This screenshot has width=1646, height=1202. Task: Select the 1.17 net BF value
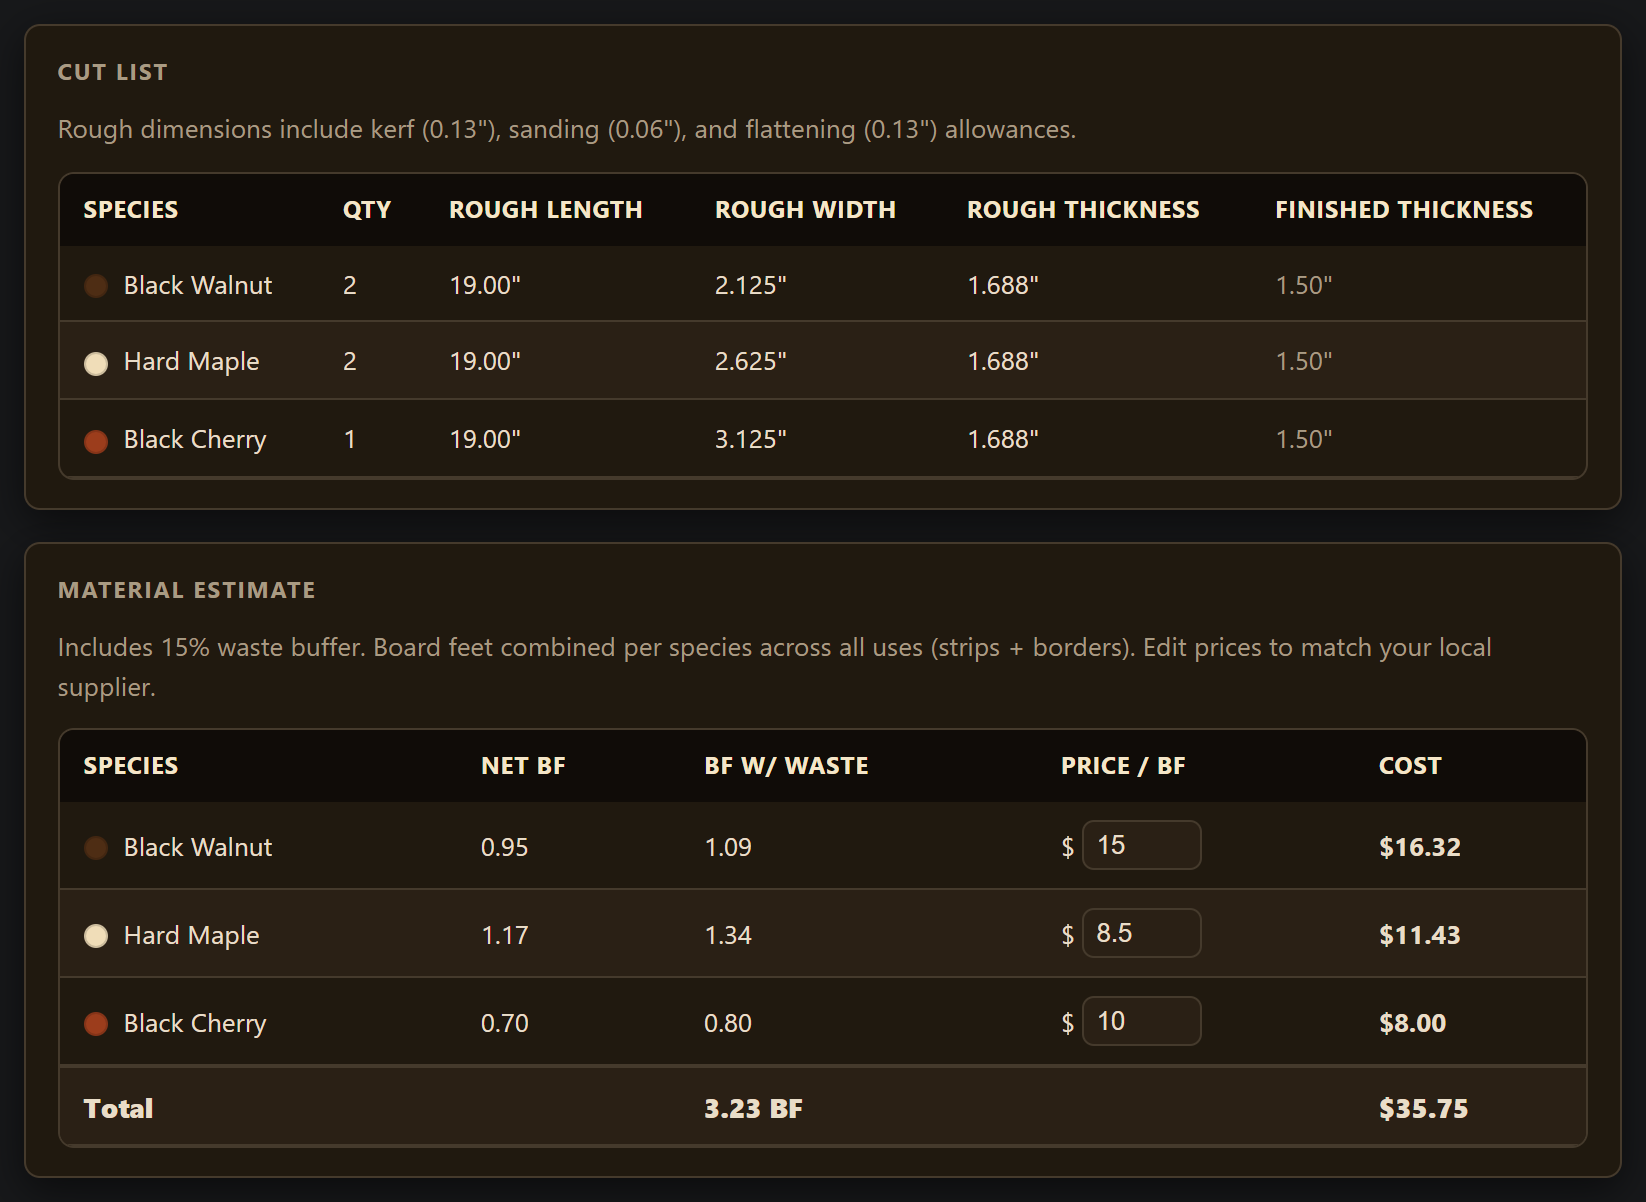click(x=504, y=935)
